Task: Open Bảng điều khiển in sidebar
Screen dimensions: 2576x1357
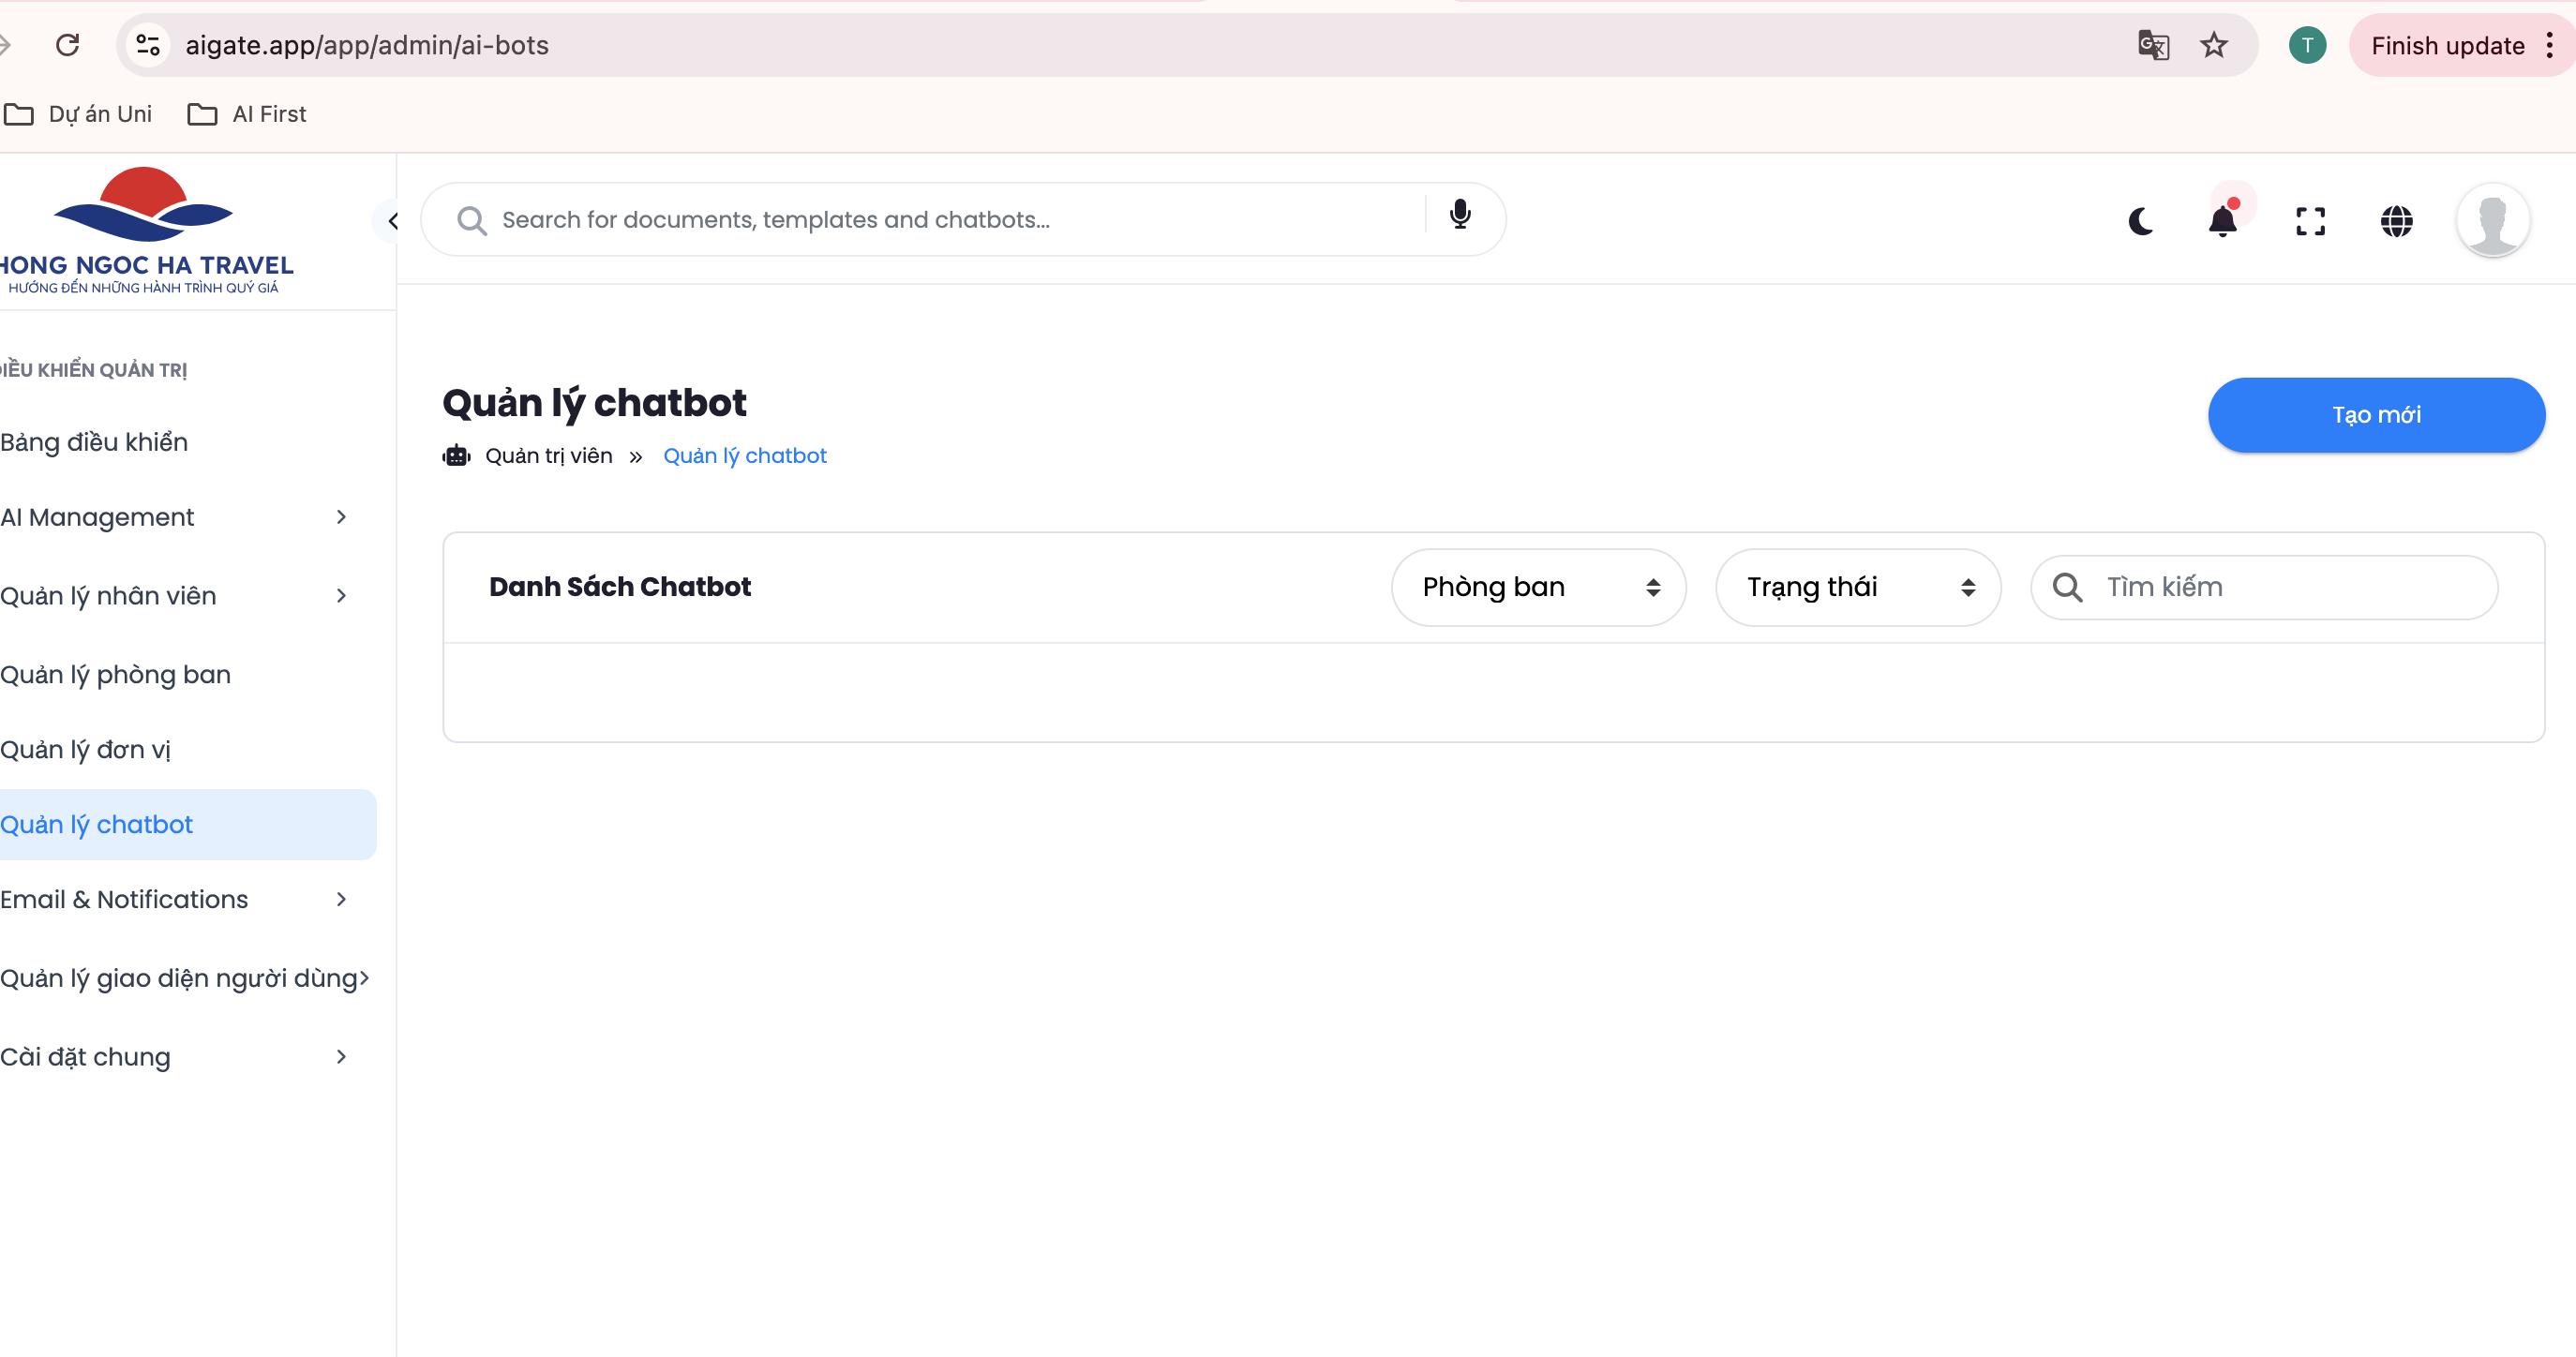Action: click(95, 442)
